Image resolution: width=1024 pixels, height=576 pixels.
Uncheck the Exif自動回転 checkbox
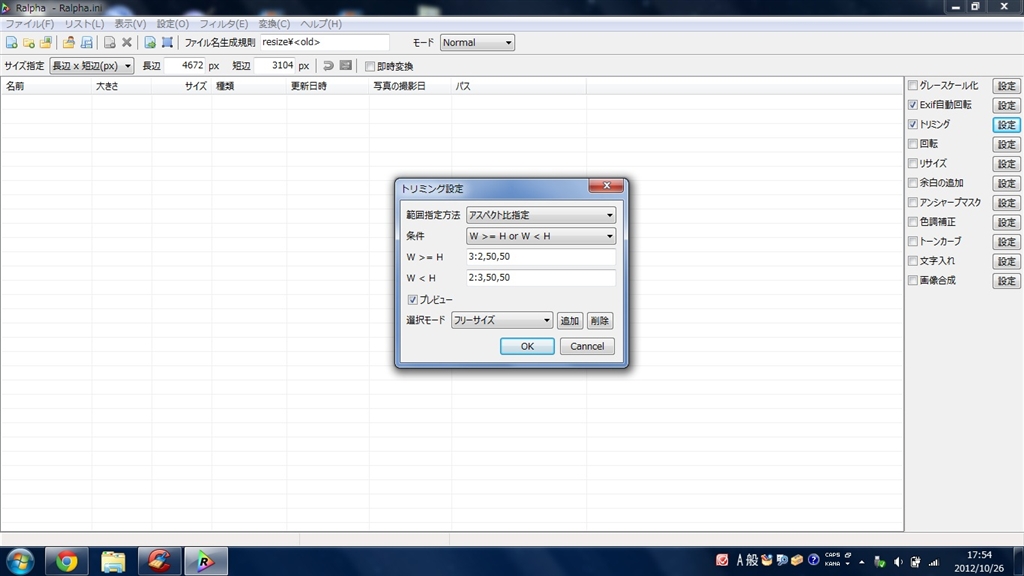pyautogui.click(x=913, y=104)
